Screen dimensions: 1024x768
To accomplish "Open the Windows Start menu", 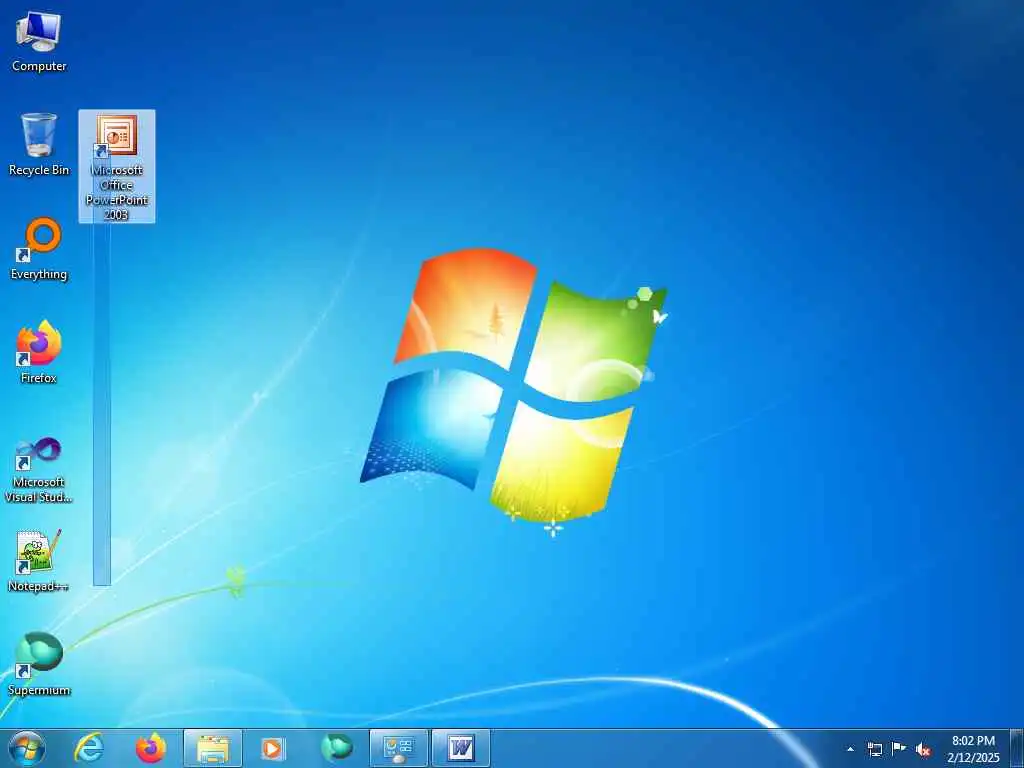I will click(27, 748).
